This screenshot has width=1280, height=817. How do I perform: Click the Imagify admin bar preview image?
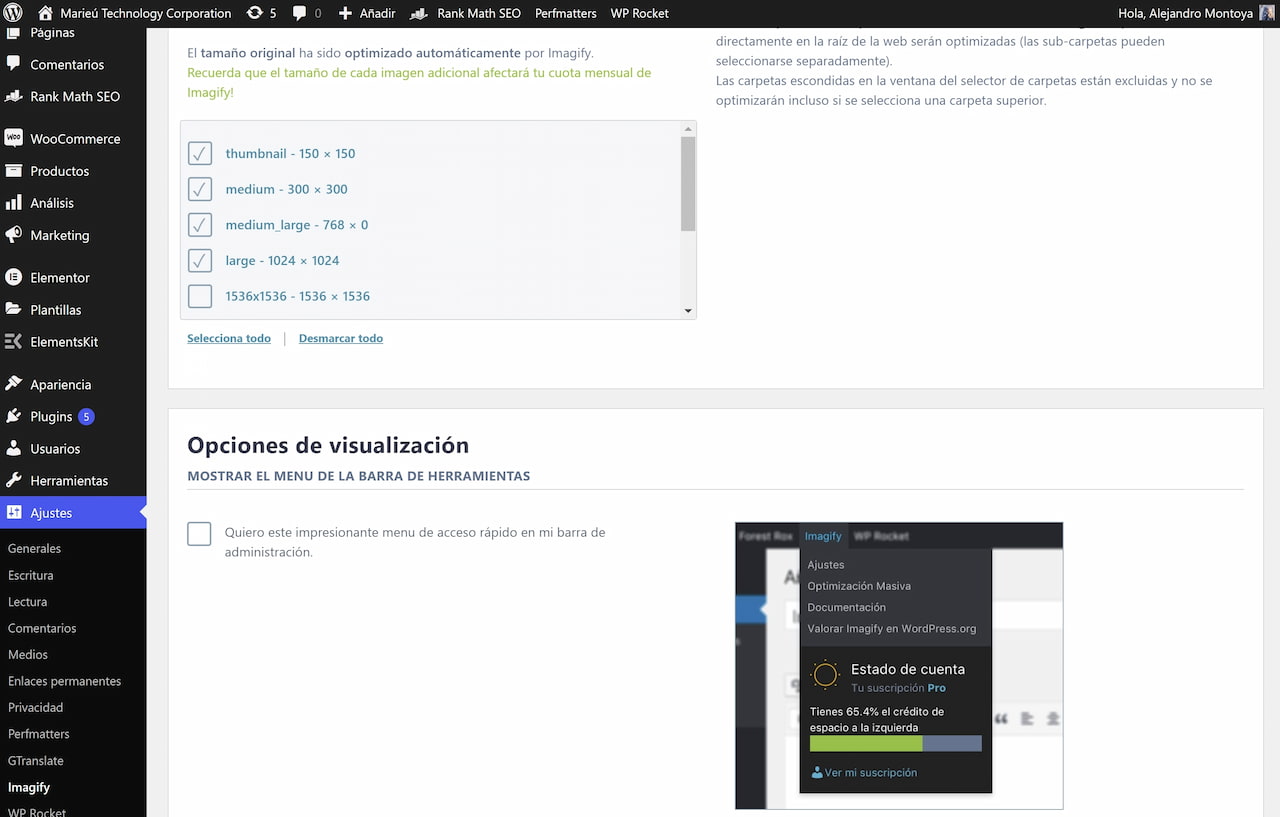pos(899,665)
